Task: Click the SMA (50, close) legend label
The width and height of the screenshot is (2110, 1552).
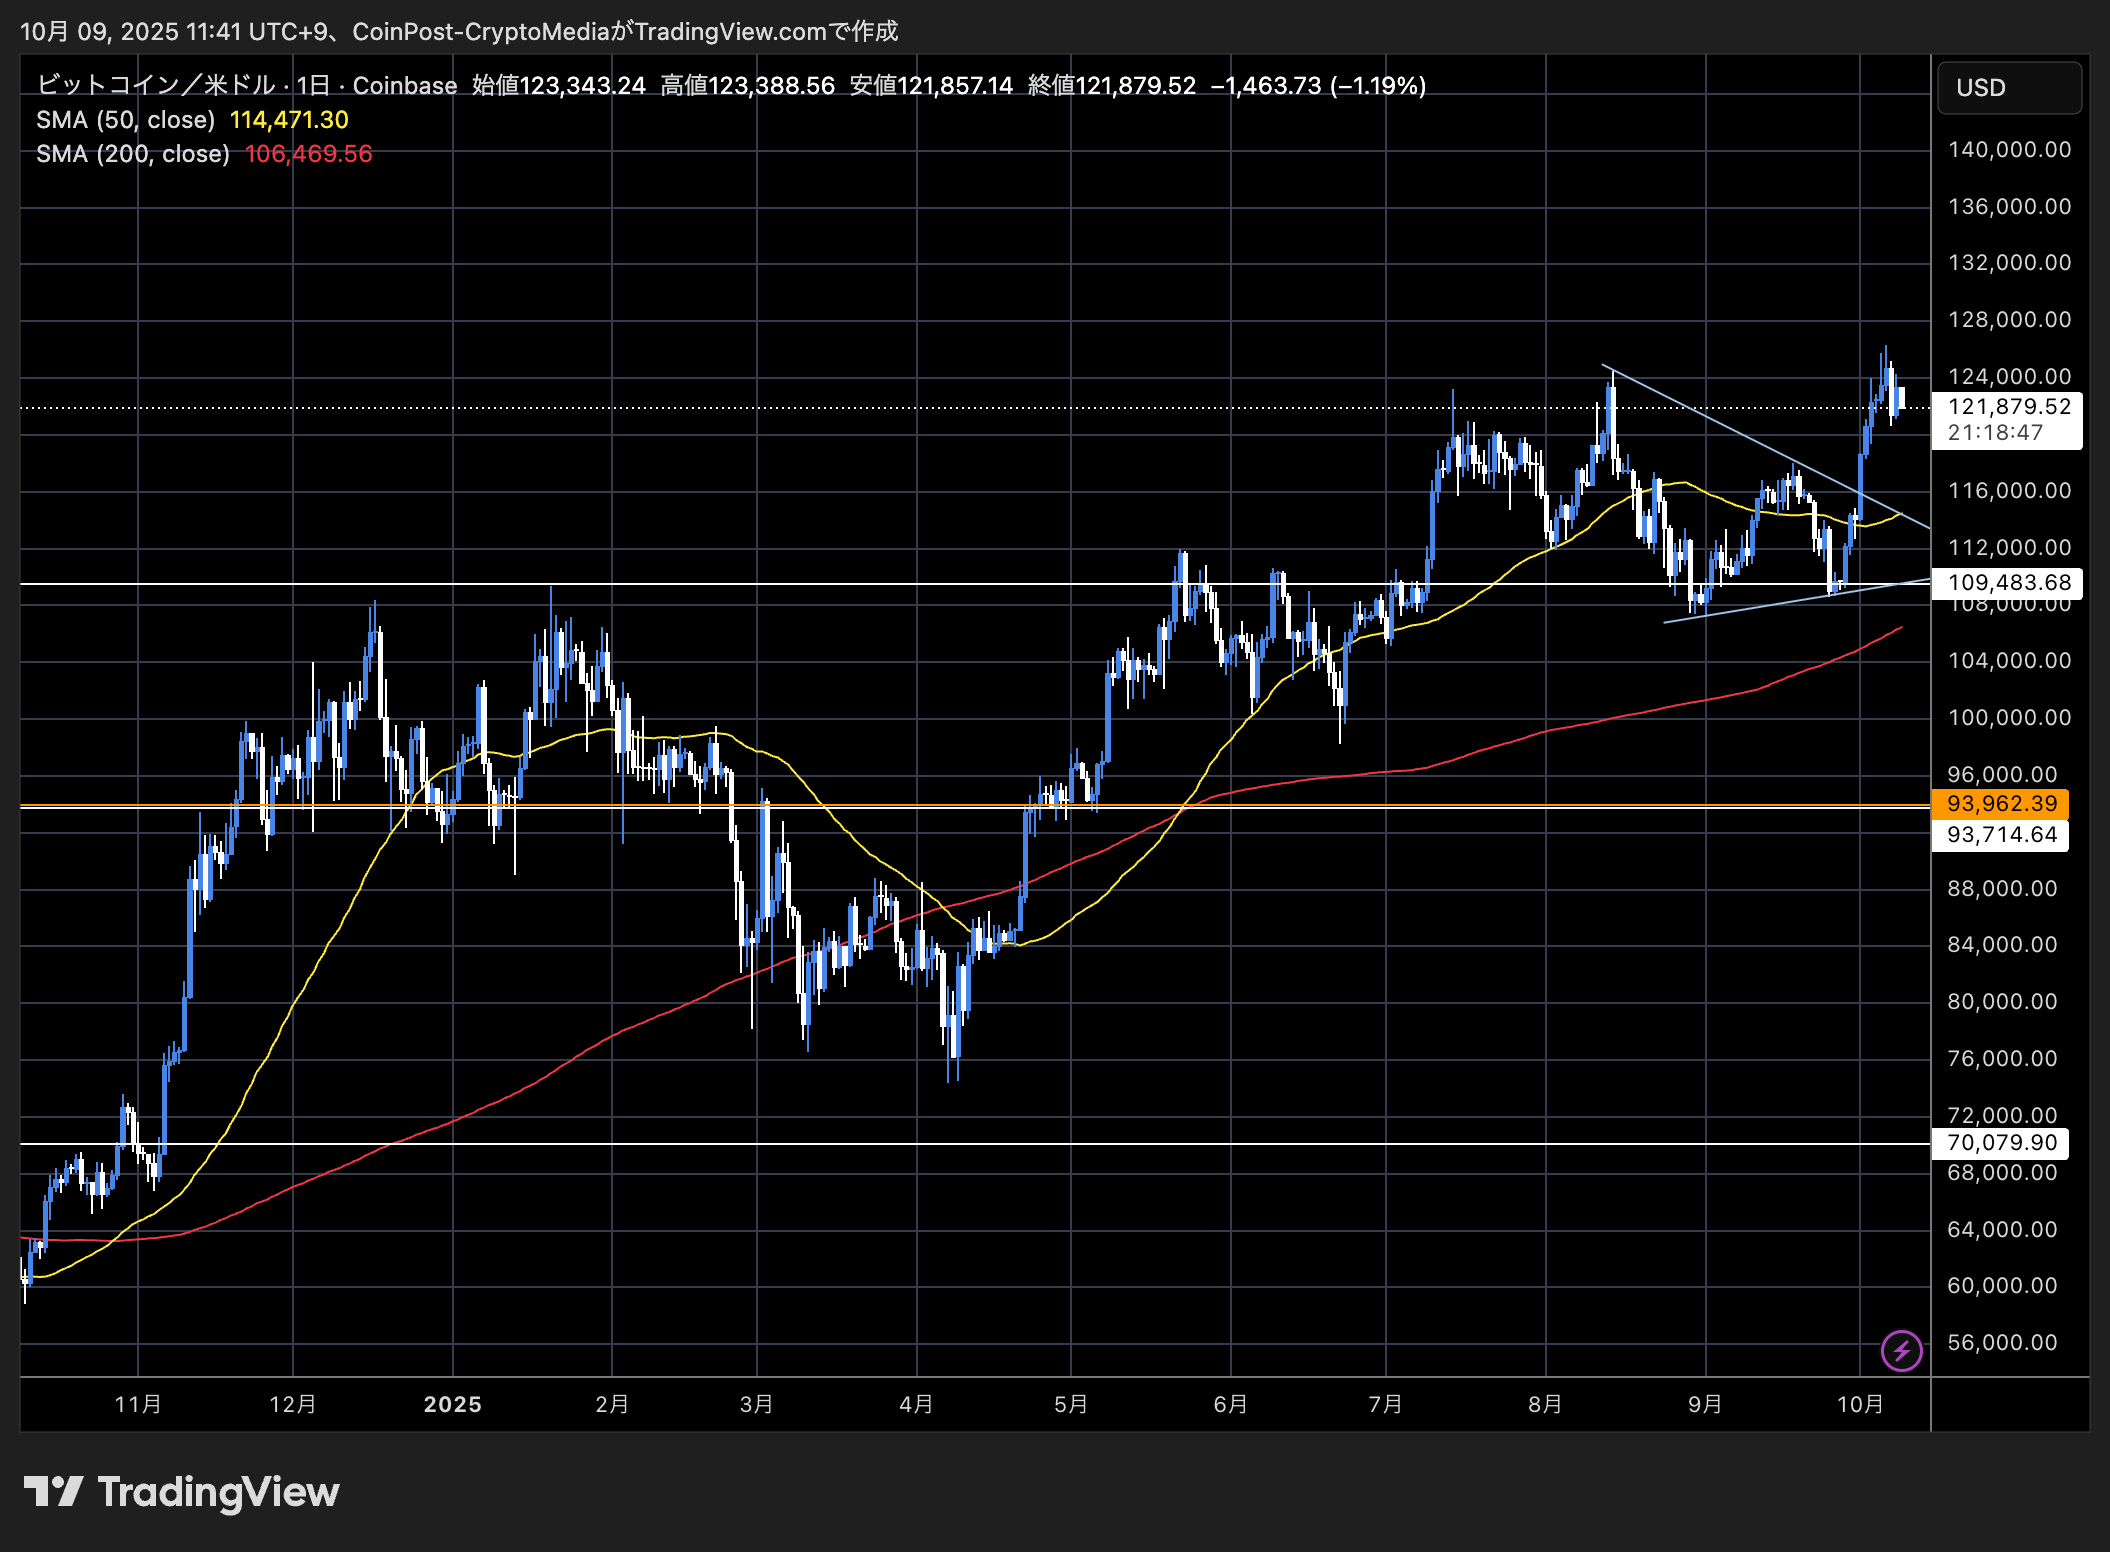Action: [125, 120]
